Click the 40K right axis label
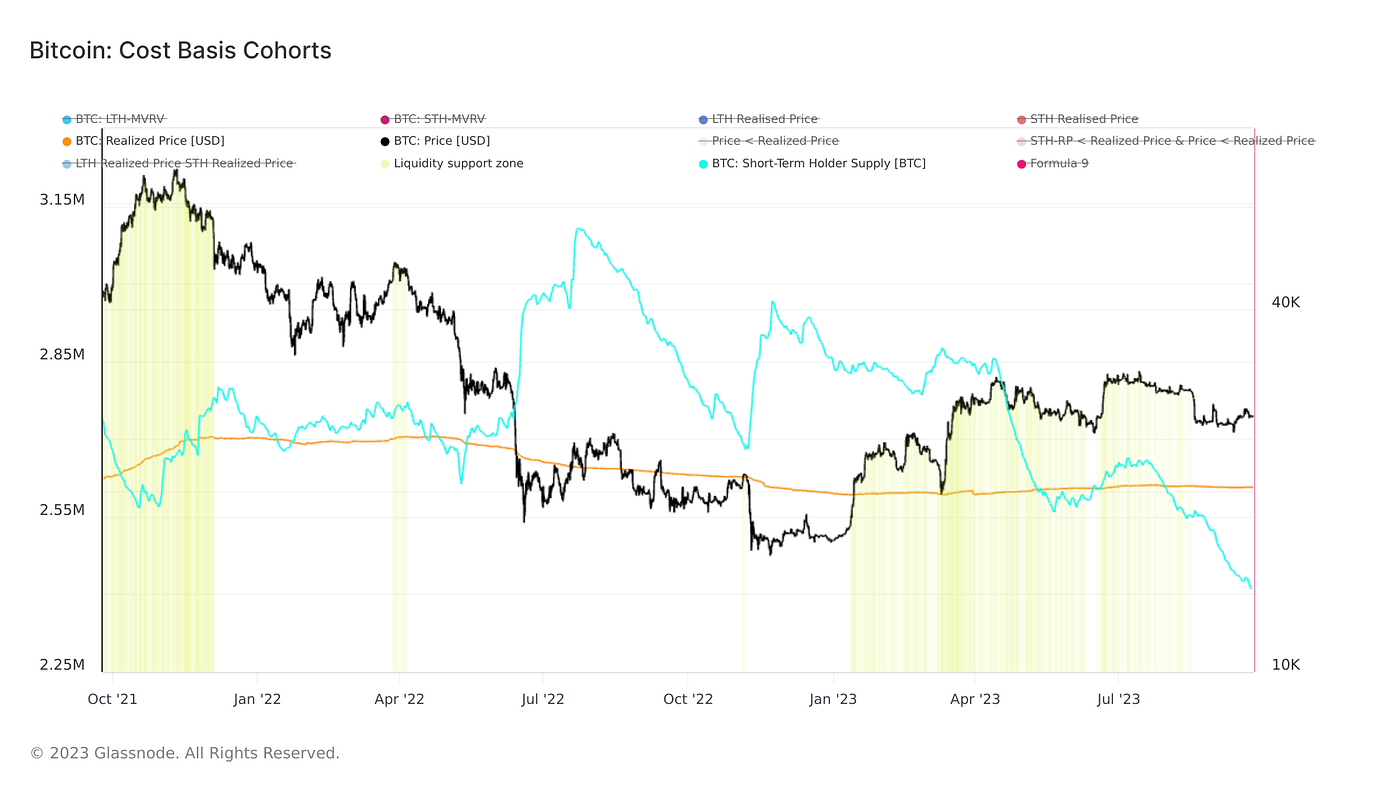 (1285, 302)
